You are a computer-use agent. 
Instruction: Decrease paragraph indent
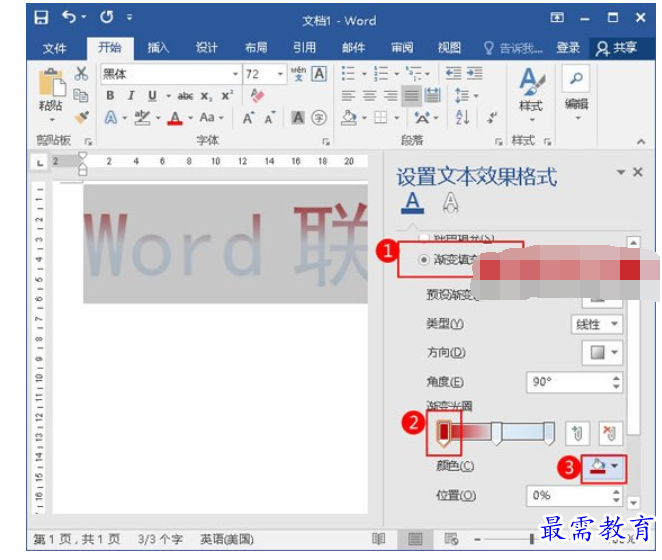click(x=453, y=73)
